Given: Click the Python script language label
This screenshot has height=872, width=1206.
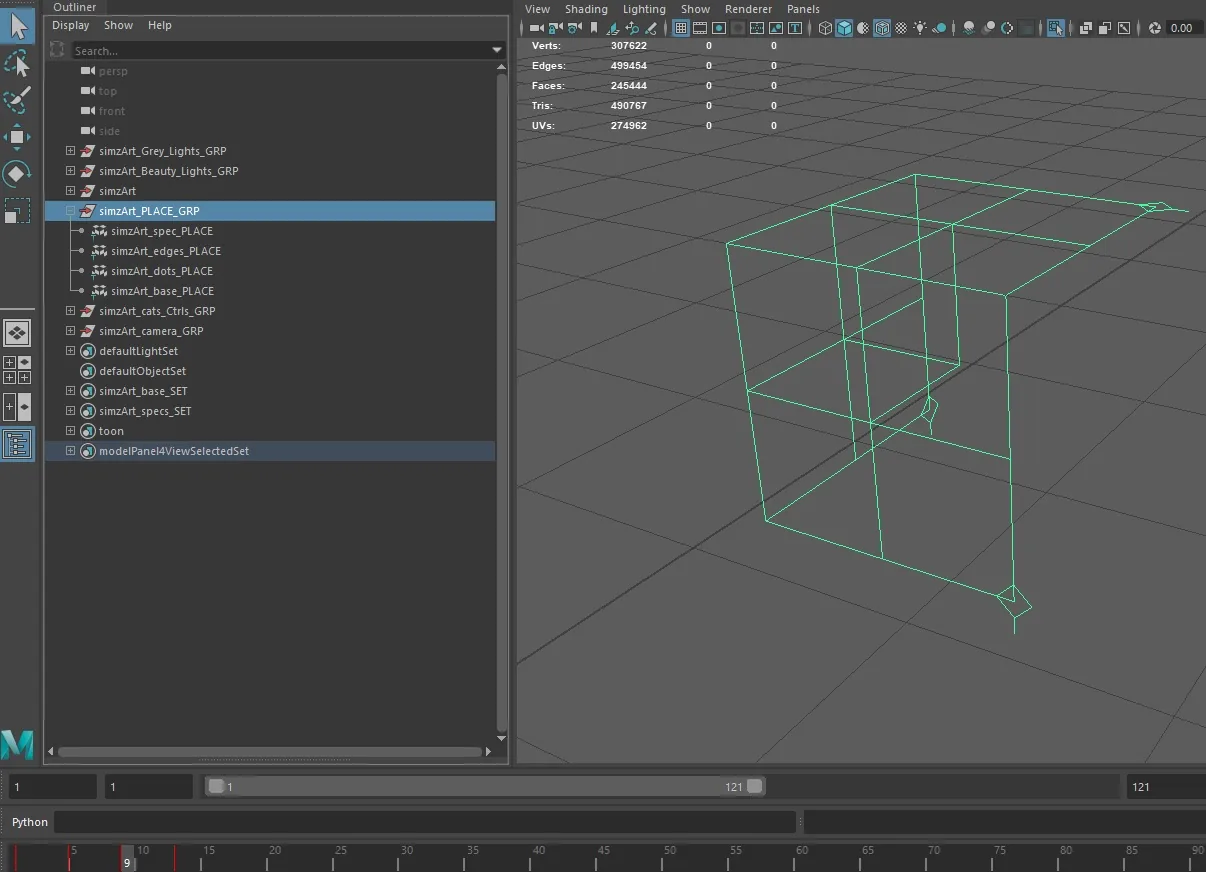Looking at the screenshot, I should (x=30, y=822).
